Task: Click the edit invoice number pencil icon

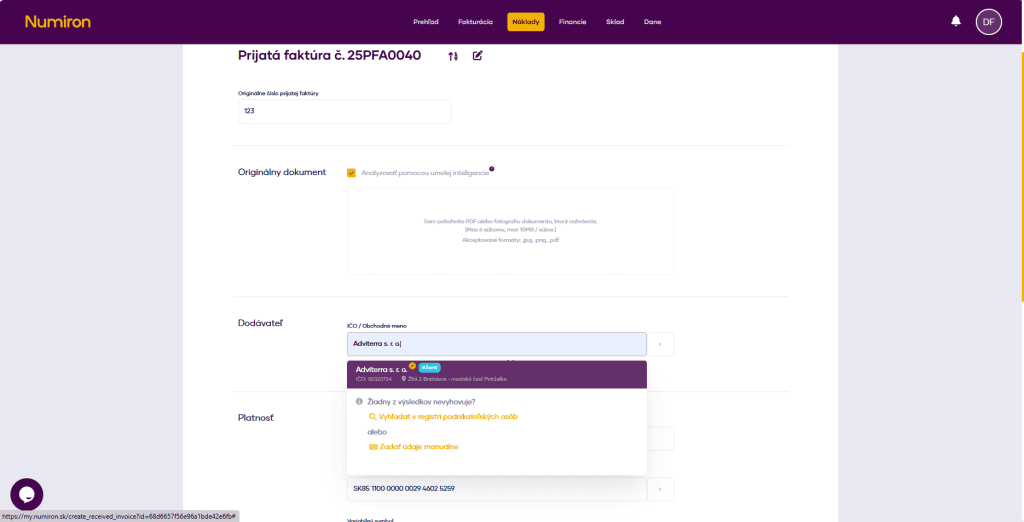Action: [477, 55]
